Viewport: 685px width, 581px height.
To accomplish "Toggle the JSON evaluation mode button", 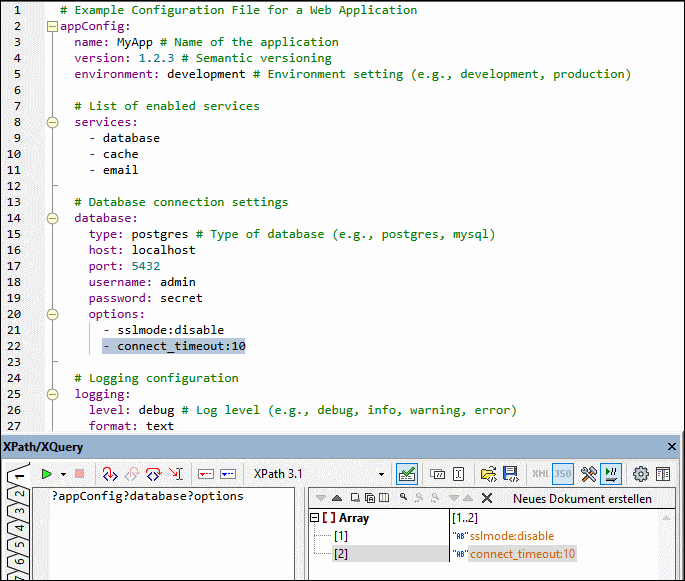I will pos(563,473).
